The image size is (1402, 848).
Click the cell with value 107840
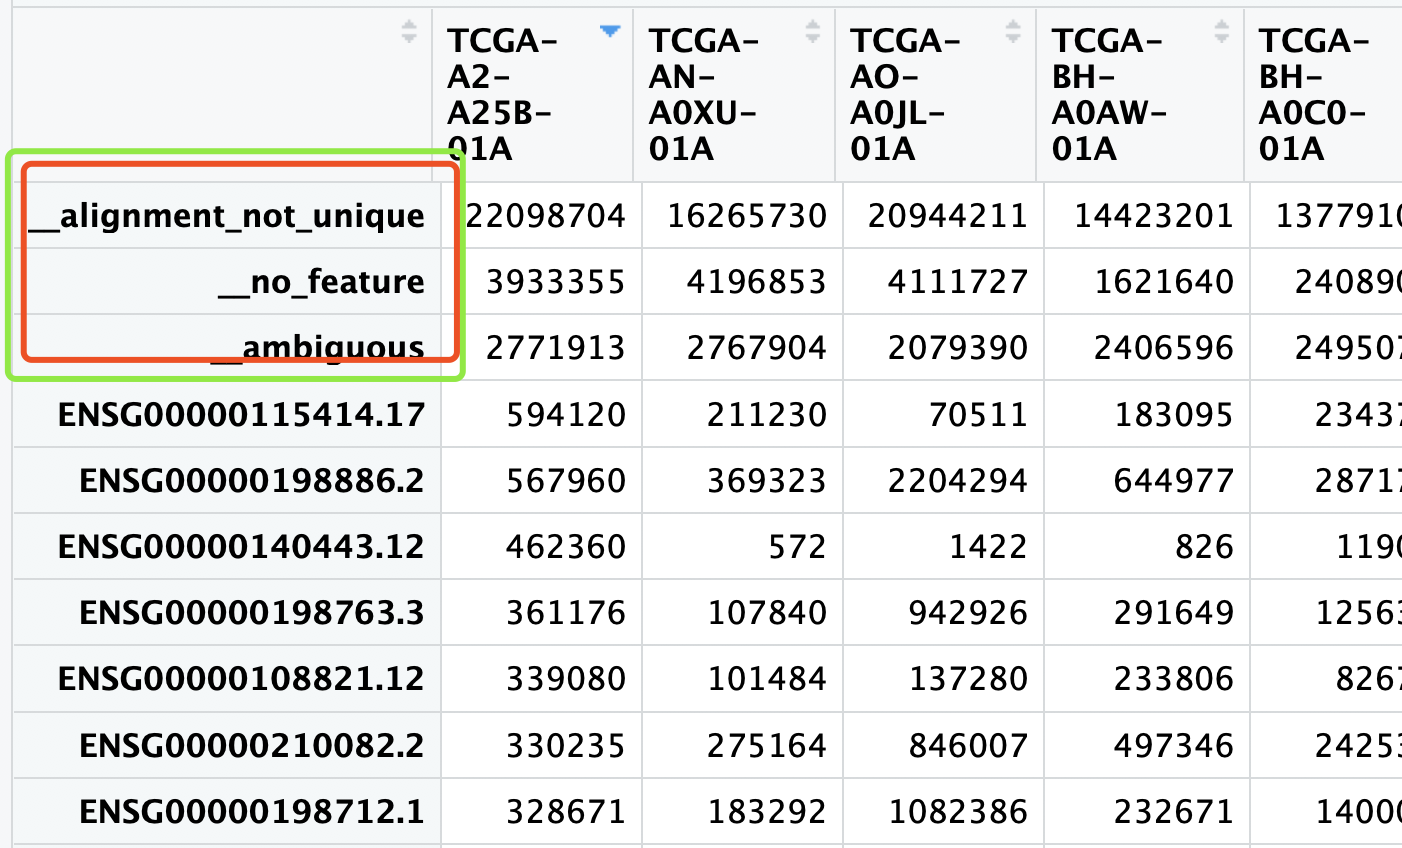[x=742, y=612]
